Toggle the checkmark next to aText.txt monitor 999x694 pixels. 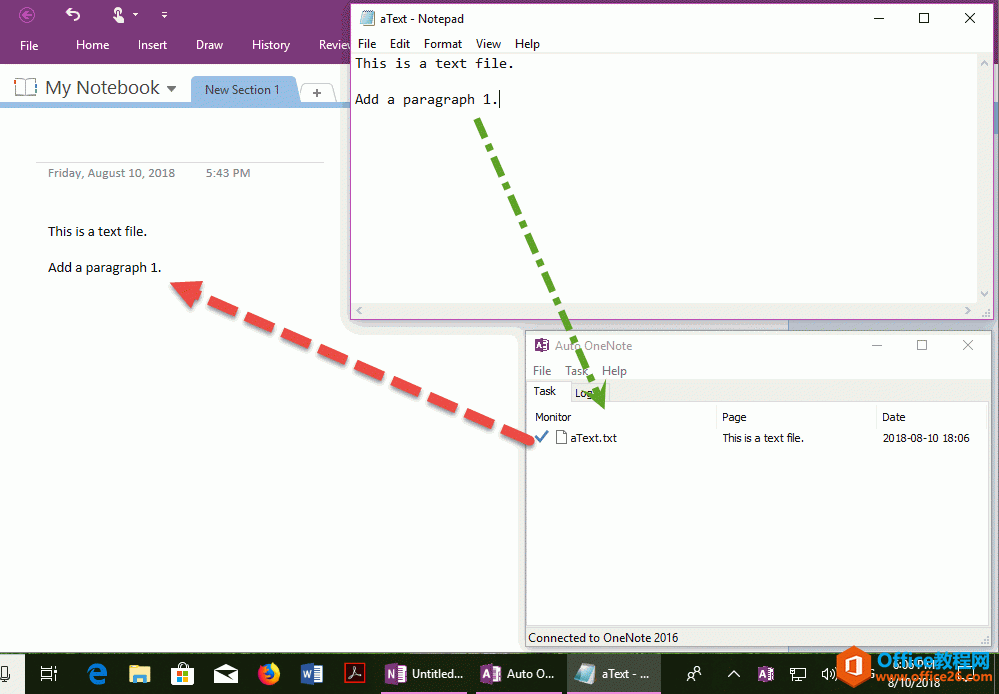click(541, 437)
